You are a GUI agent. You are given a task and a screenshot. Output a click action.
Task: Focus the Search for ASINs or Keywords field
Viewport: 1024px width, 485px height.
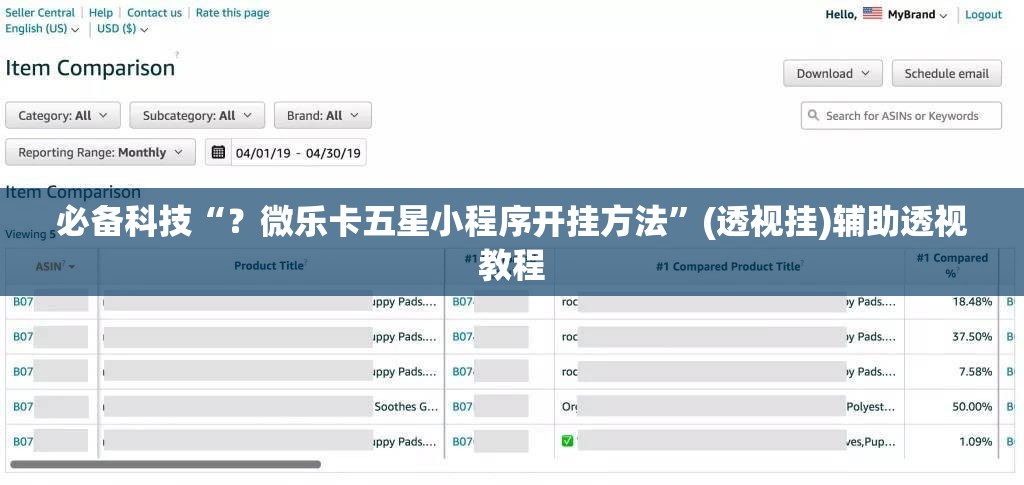click(901, 116)
